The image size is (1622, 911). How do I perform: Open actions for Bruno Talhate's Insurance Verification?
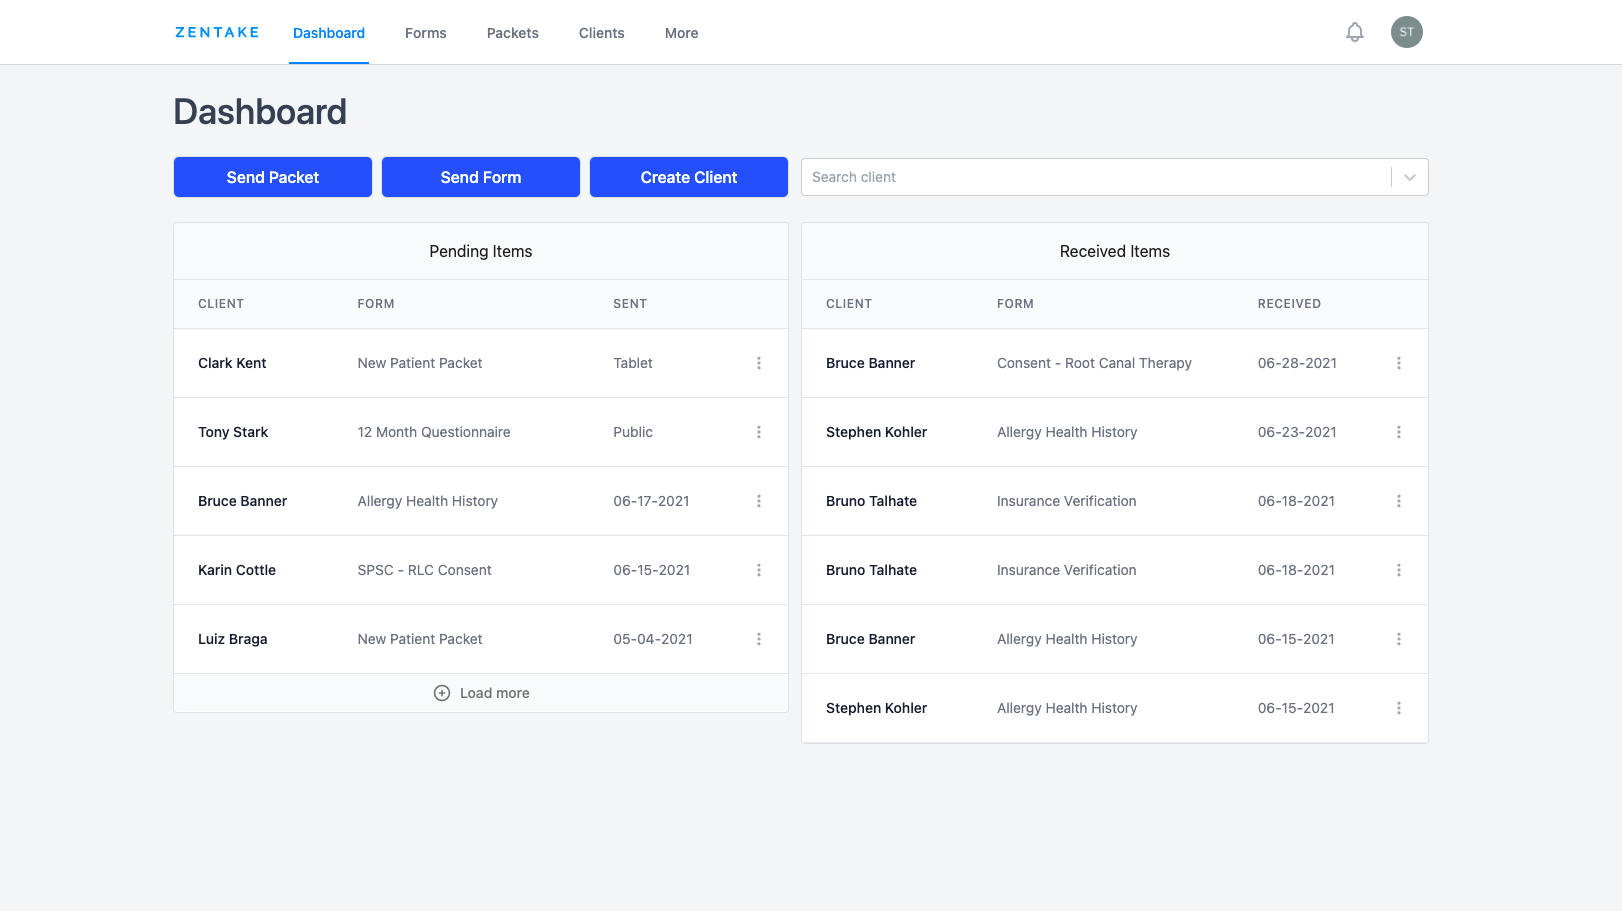pyautogui.click(x=1398, y=501)
